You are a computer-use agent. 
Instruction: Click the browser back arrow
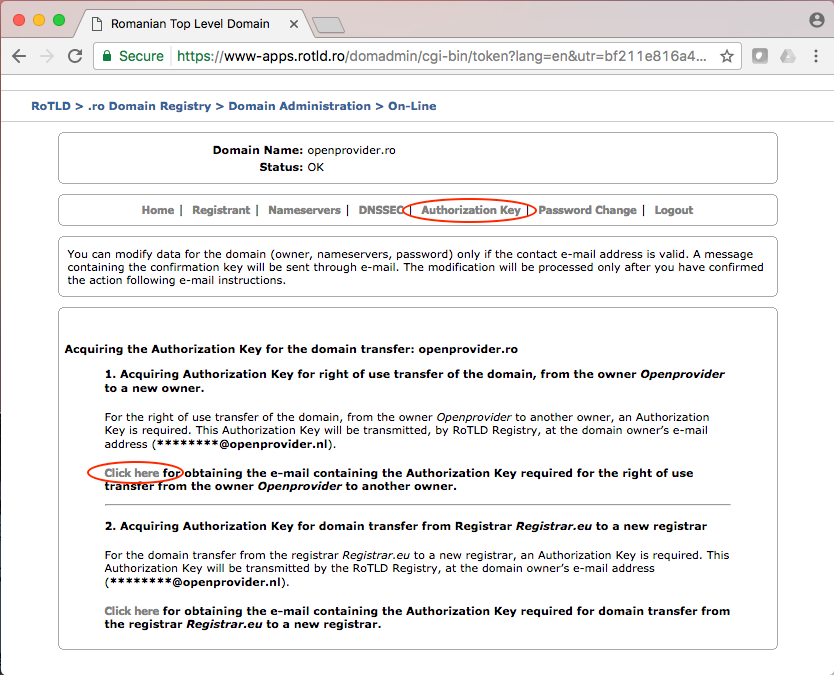(x=18, y=57)
